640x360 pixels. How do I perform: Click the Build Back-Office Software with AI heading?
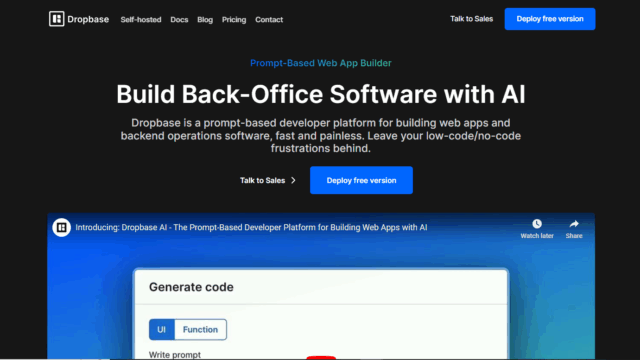(x=320, y=94)
